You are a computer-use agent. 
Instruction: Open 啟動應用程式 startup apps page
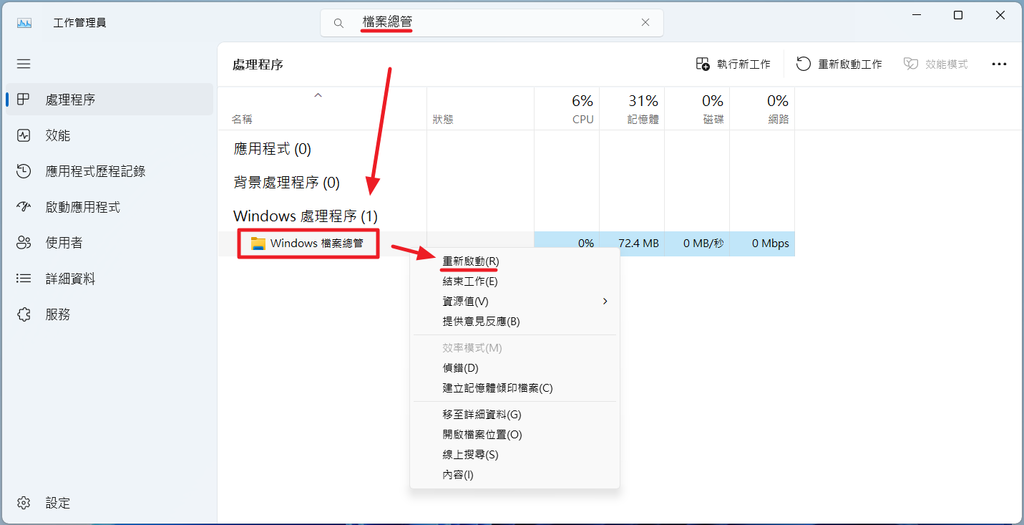click(x=109, y=208)
